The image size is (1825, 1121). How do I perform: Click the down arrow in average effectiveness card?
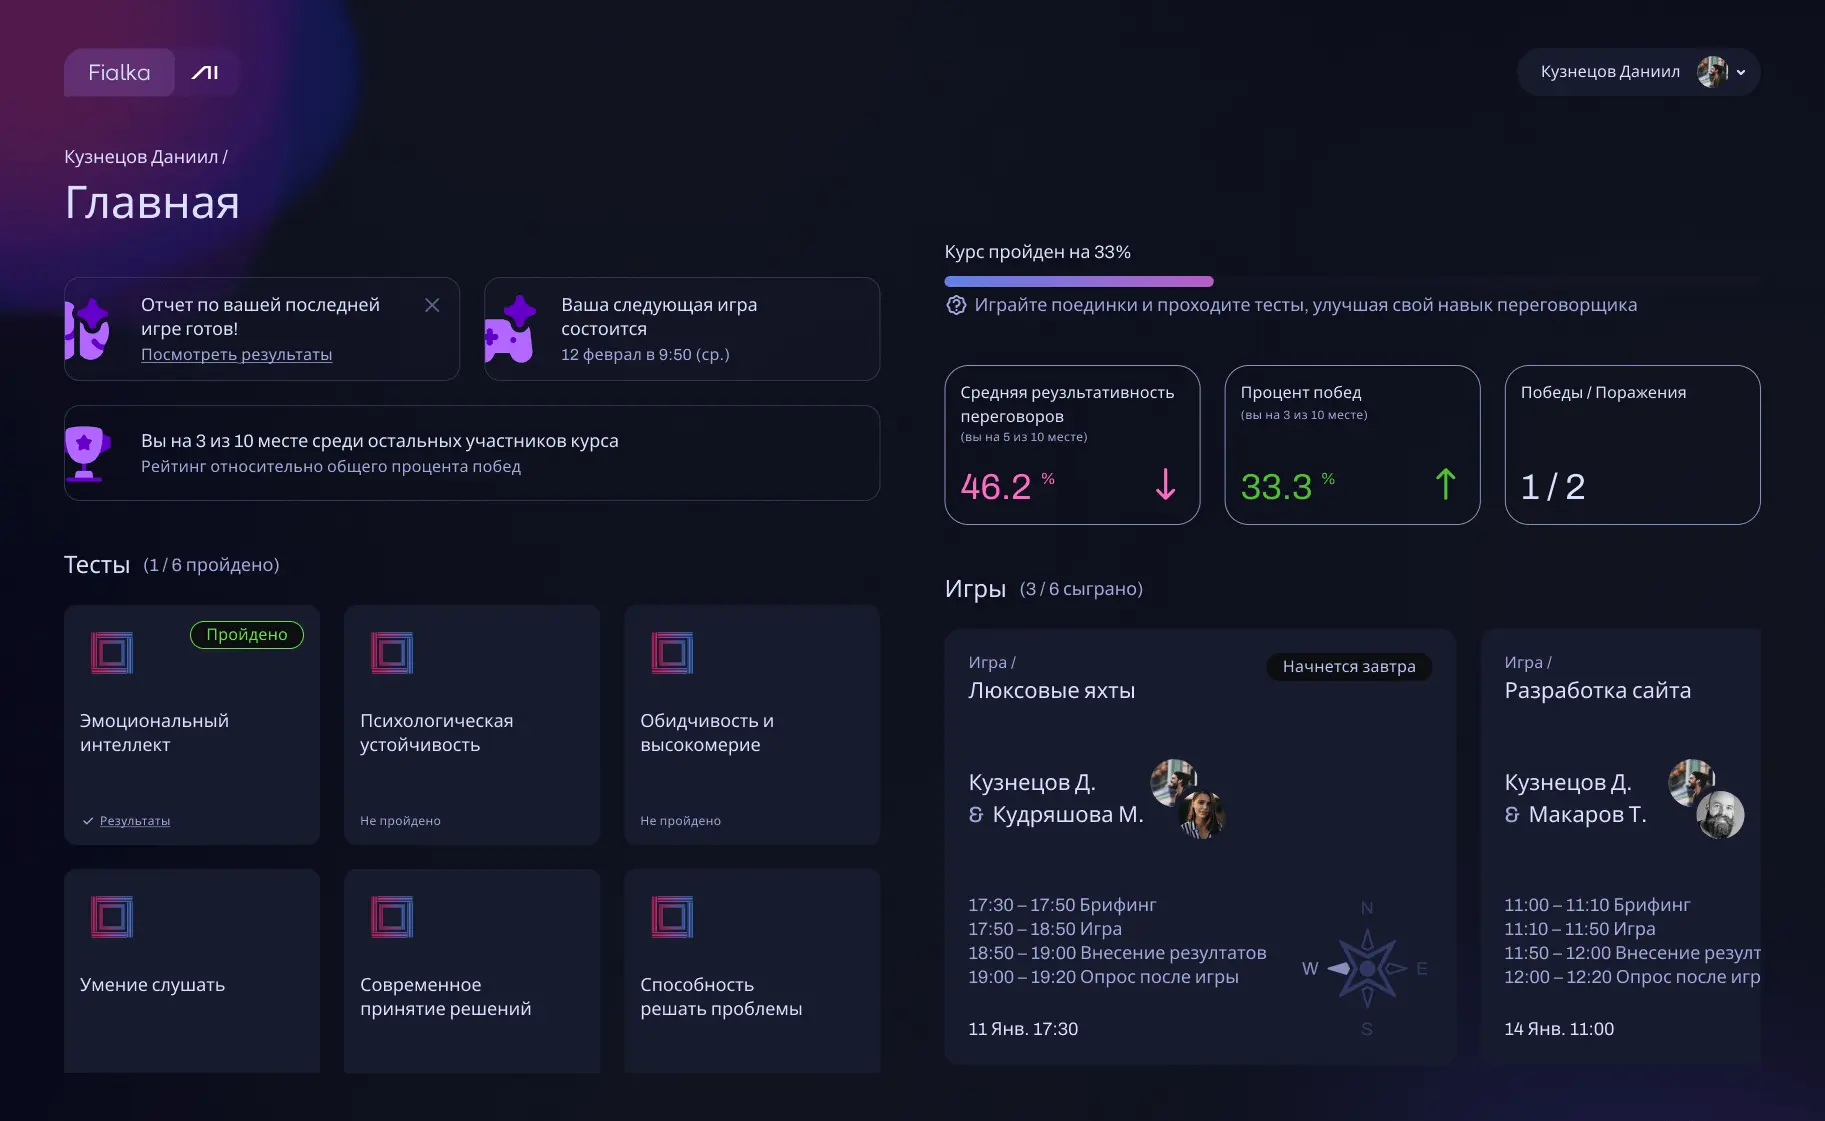click(x=1165, y=485)
